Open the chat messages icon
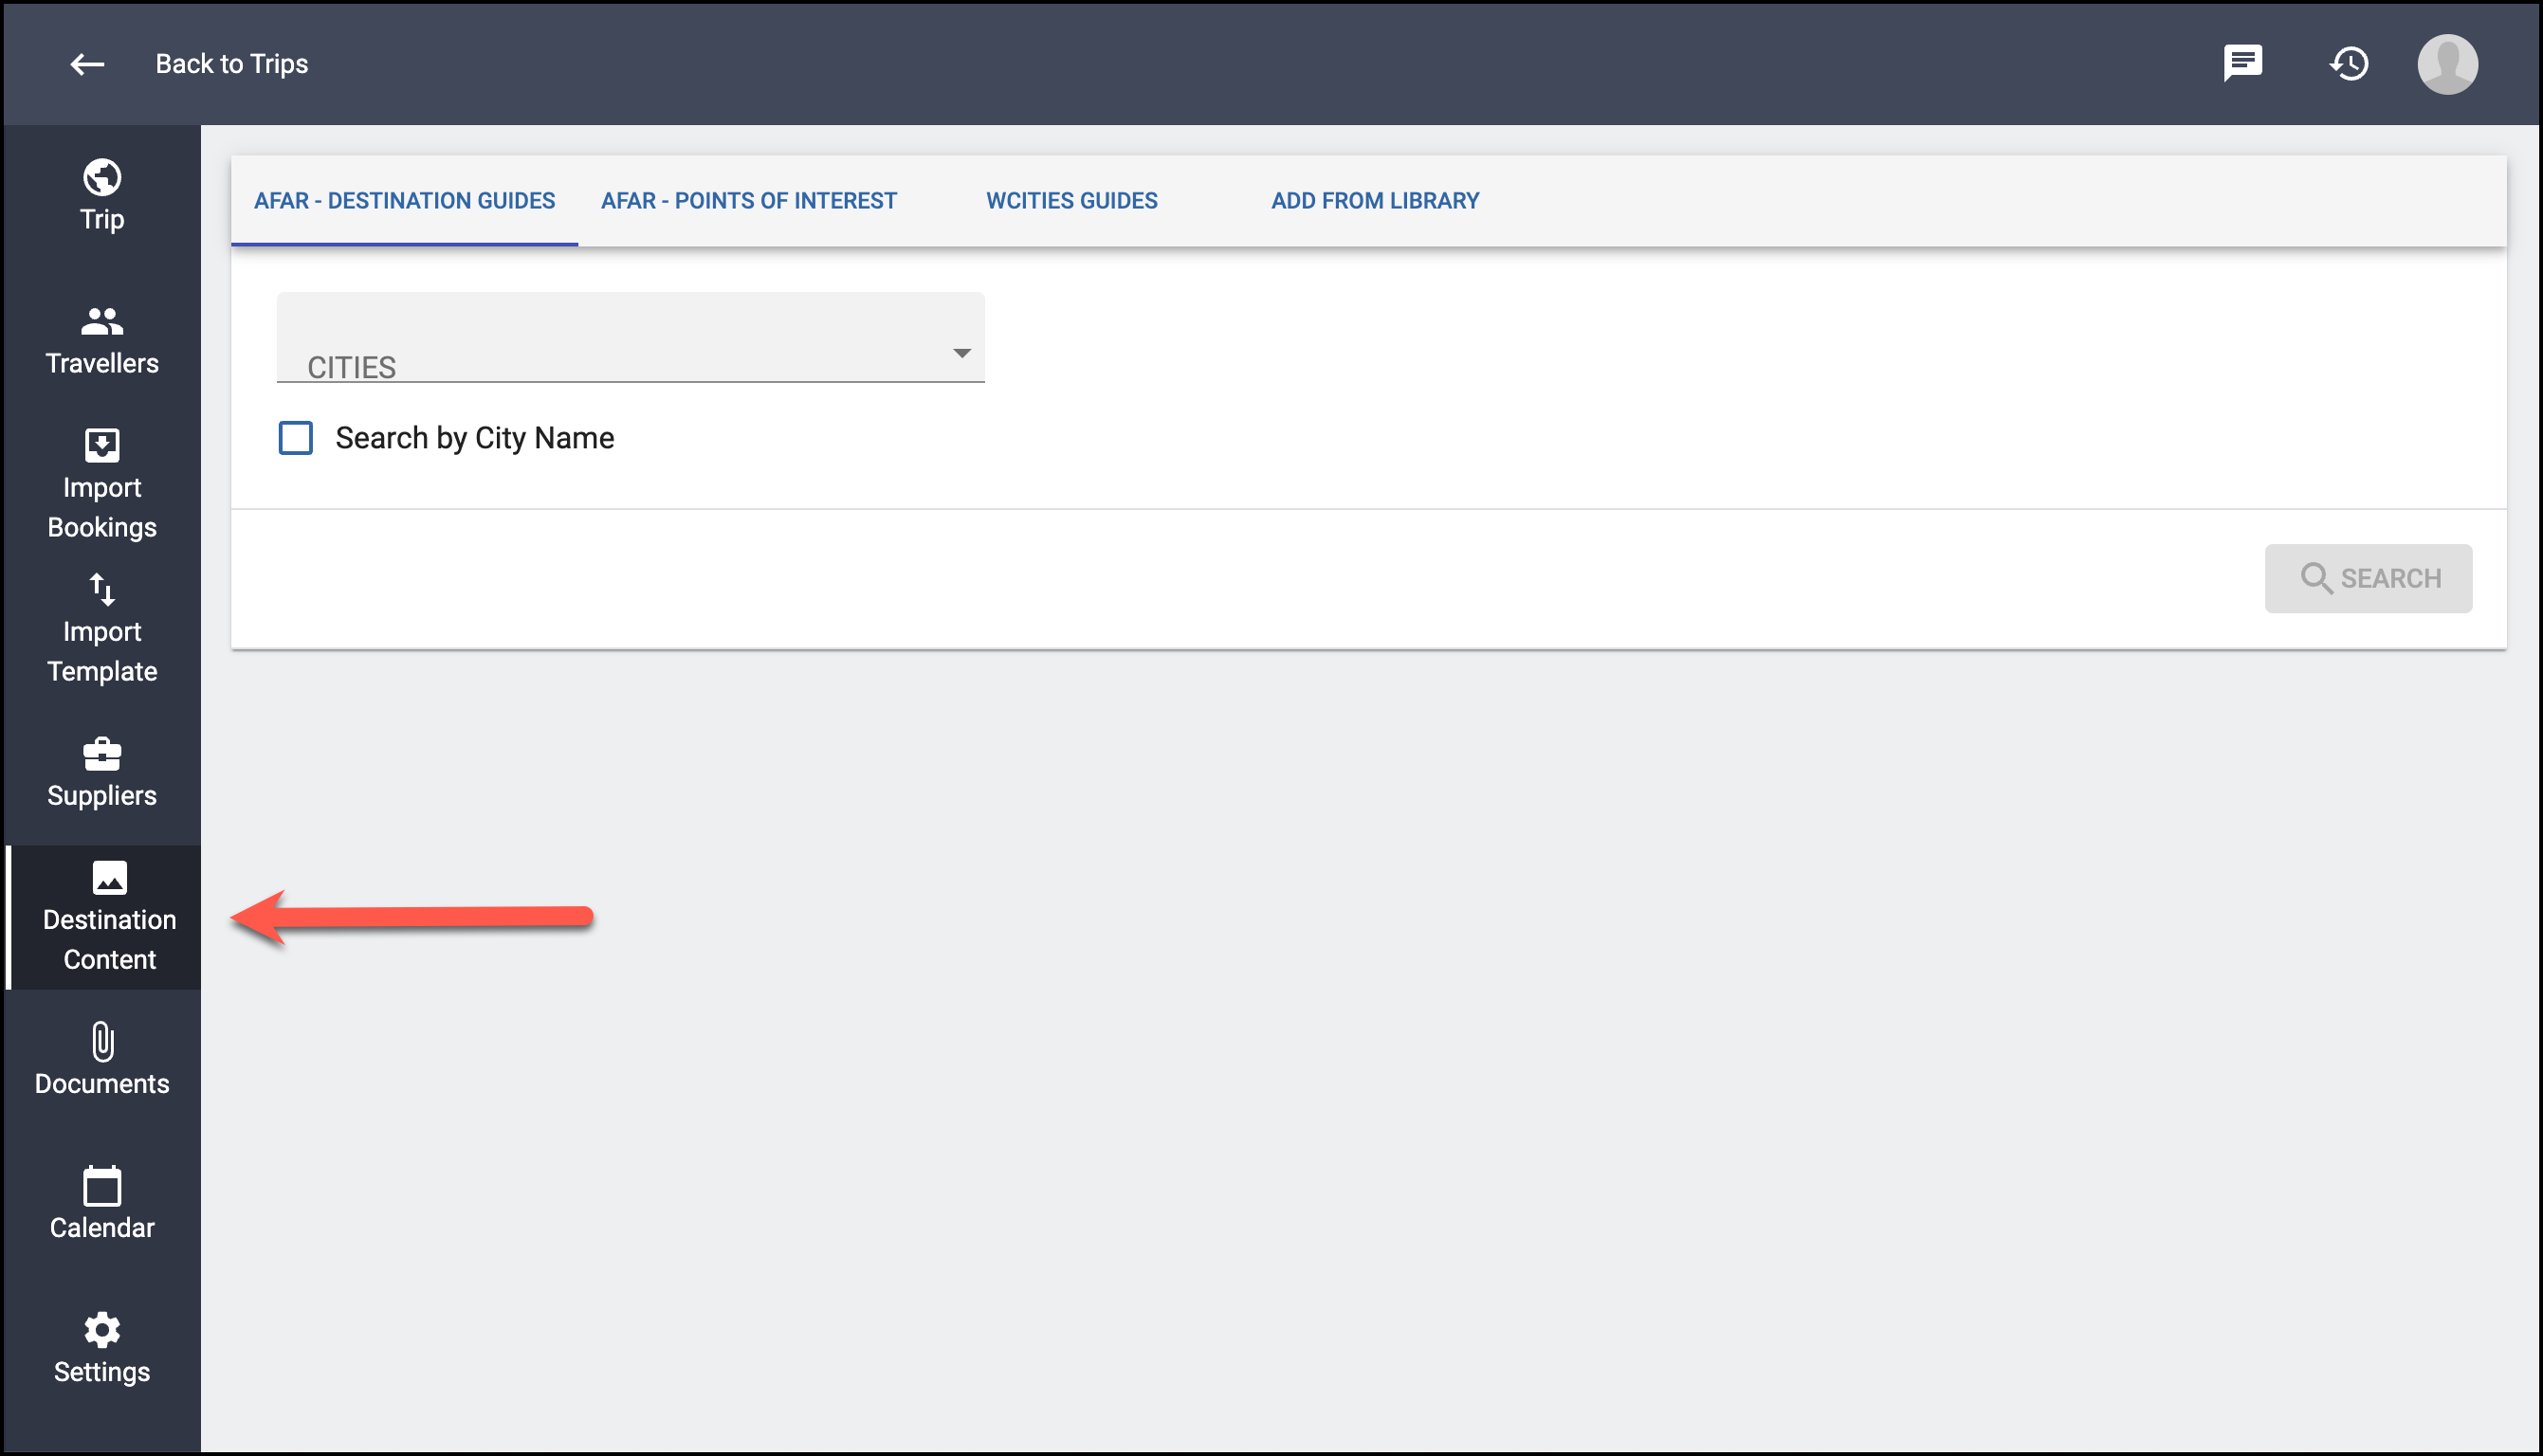The image size is (2543, 1456). click(x=2243, y=64)
